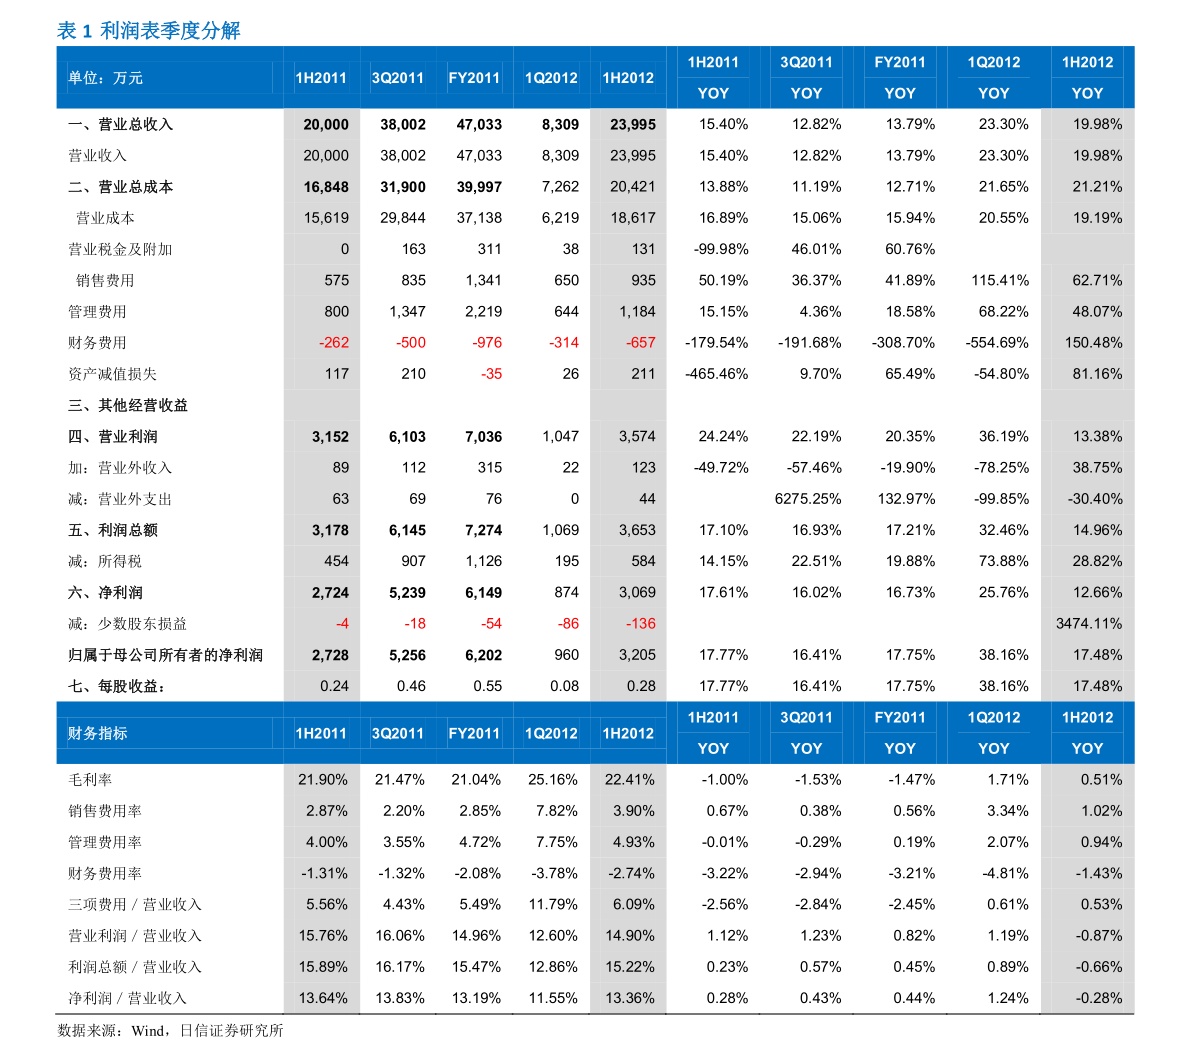Screen dimensions: 1191x1063
Task: Click the 1Q2012 header in 财务指标 table
Action: click(551, 733)
